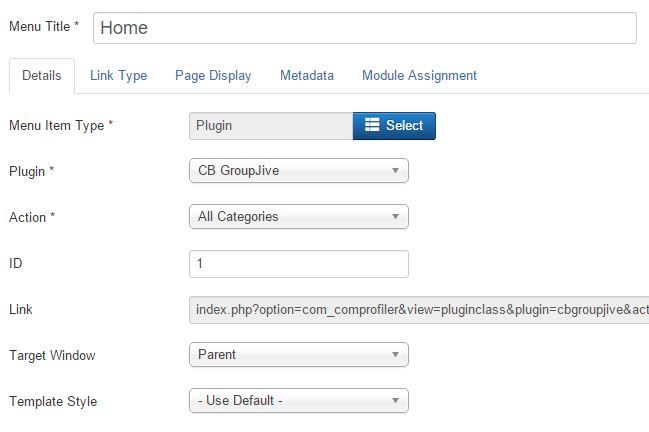Select the Details tab
The height and width of the screenshot is (432, 649).
pyautogui.click(x=42, y=76)
